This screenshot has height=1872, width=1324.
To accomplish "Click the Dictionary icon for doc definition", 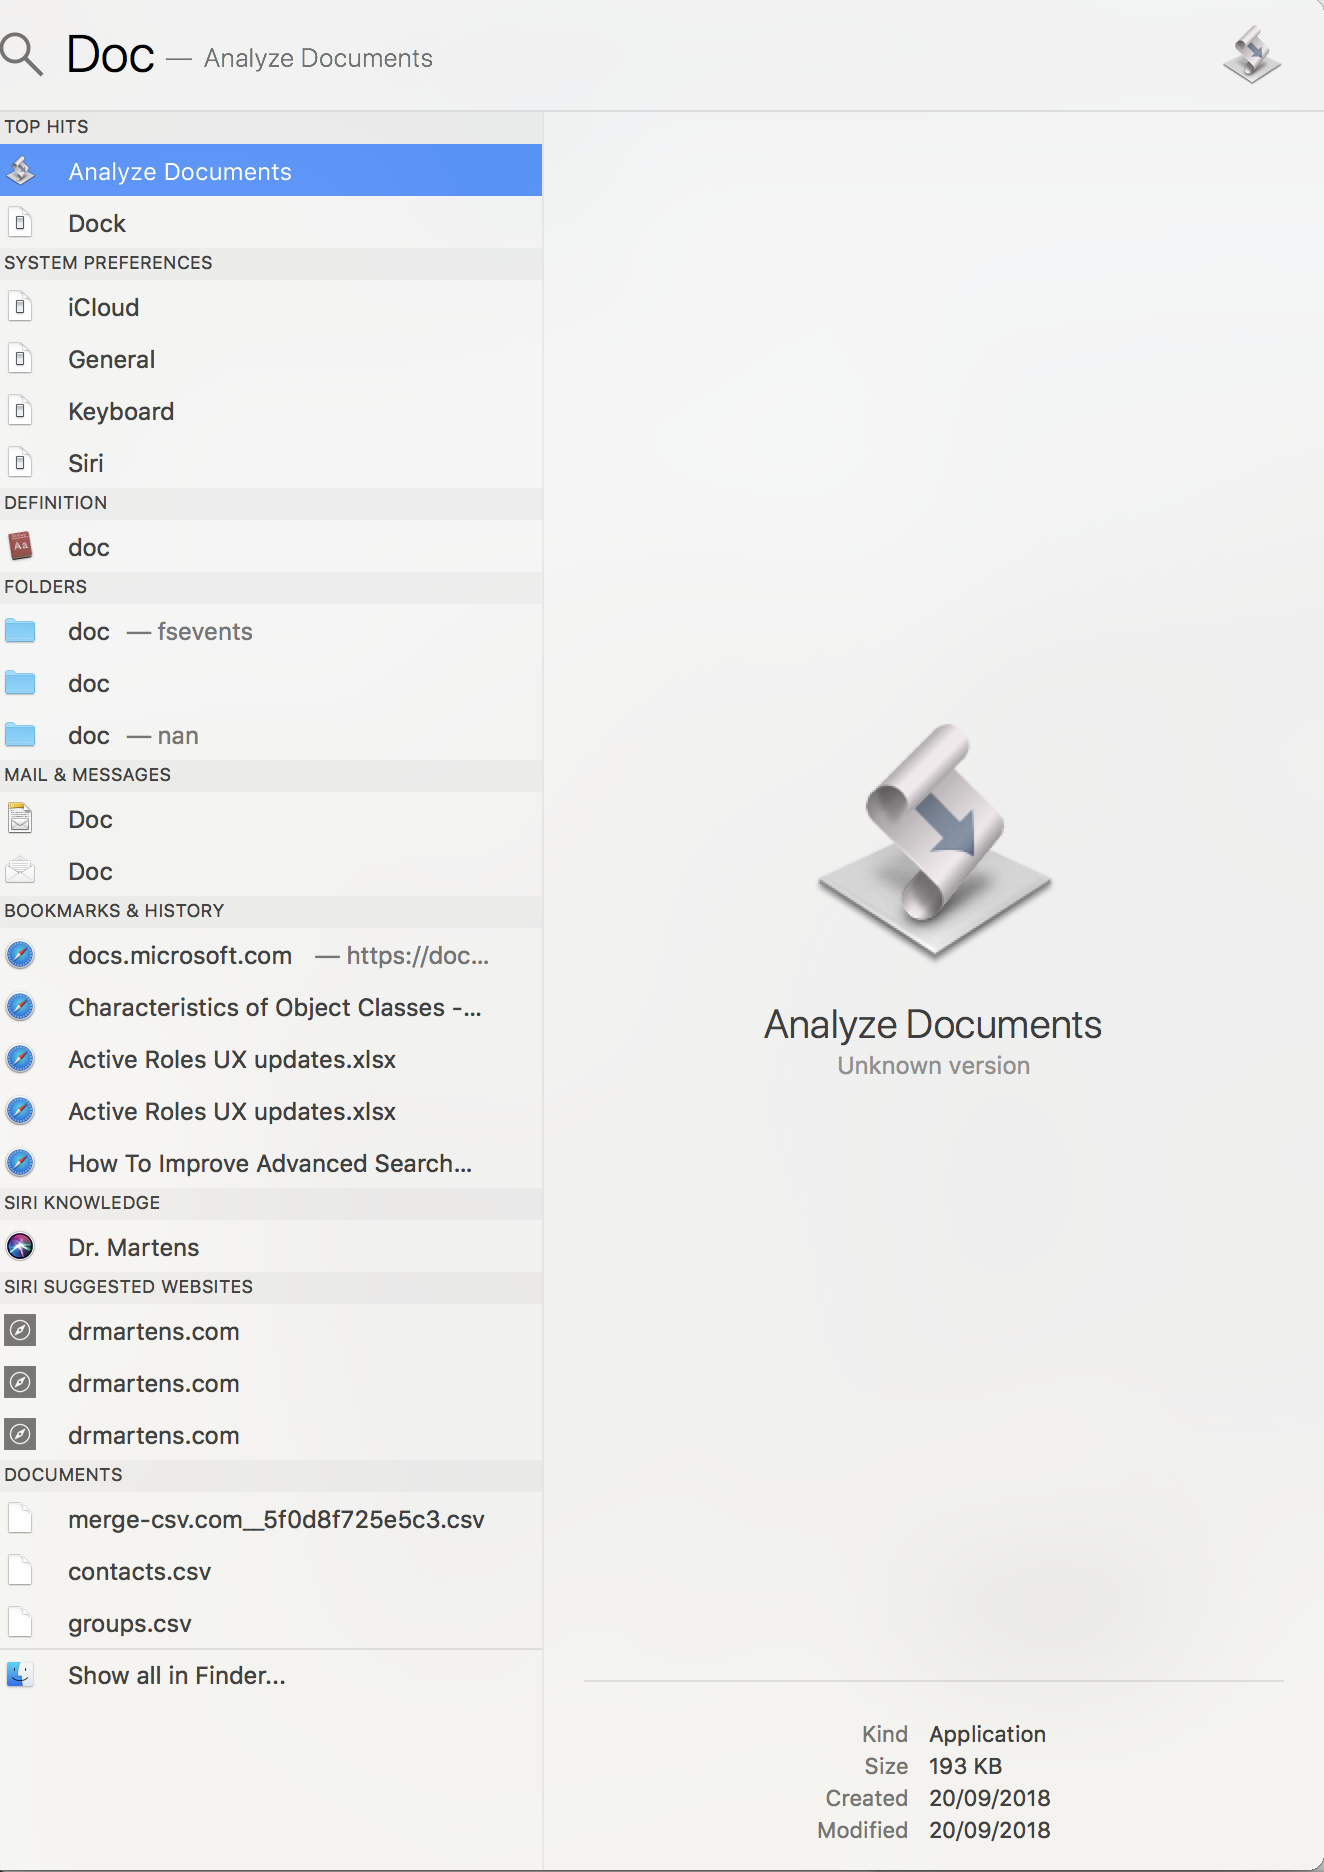I will [20, 547].
